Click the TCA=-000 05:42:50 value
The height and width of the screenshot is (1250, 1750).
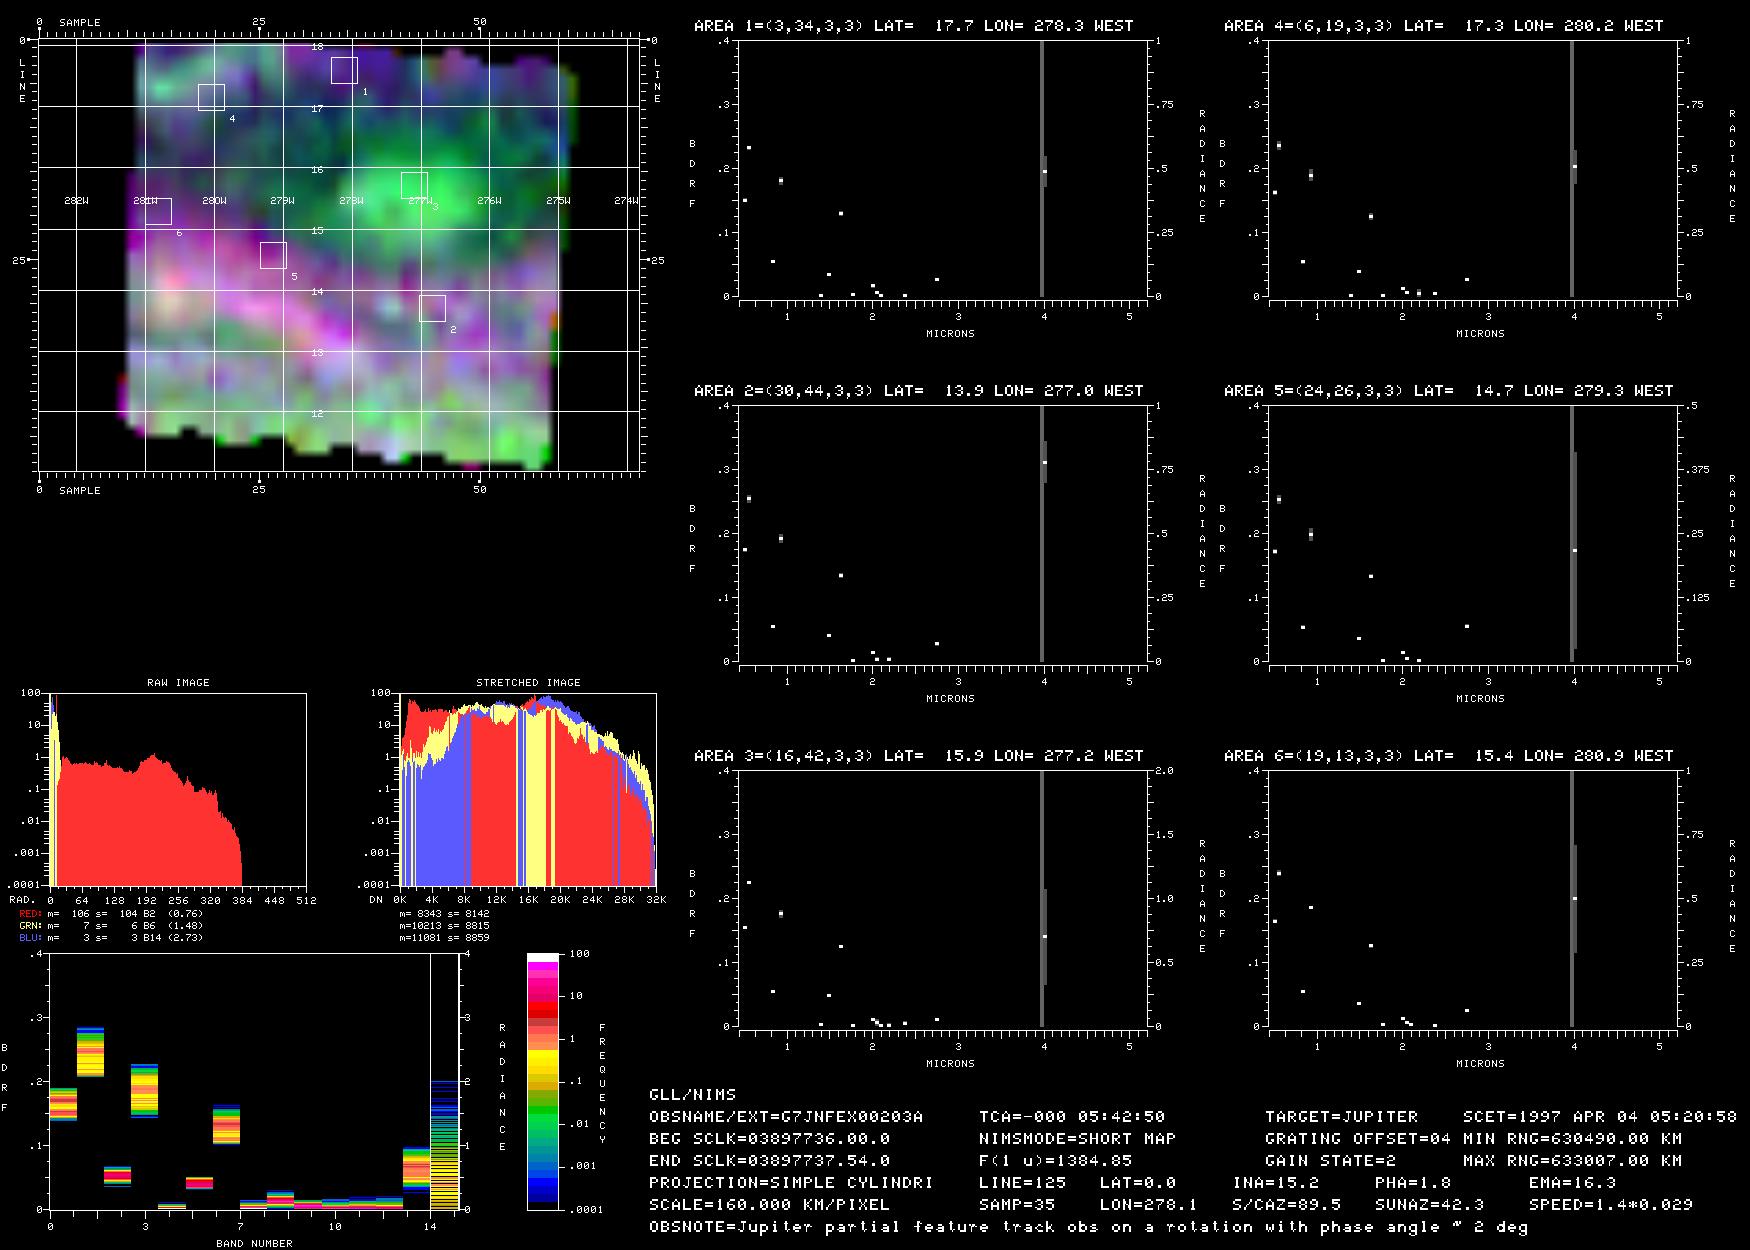[1072, 1116]
